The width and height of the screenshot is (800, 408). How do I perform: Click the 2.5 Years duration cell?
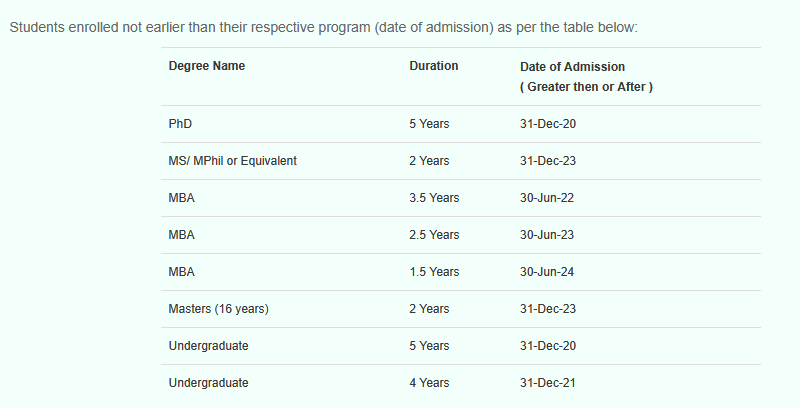(x=434, y=235)
